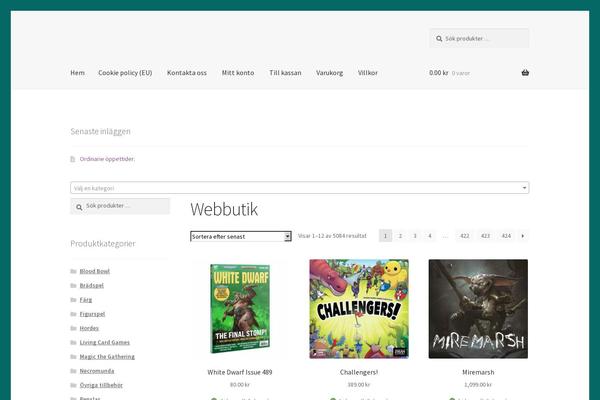The width and height of the screenshot is (600, 400).
Task: Go to last results page 424
Action: point(506,236)
